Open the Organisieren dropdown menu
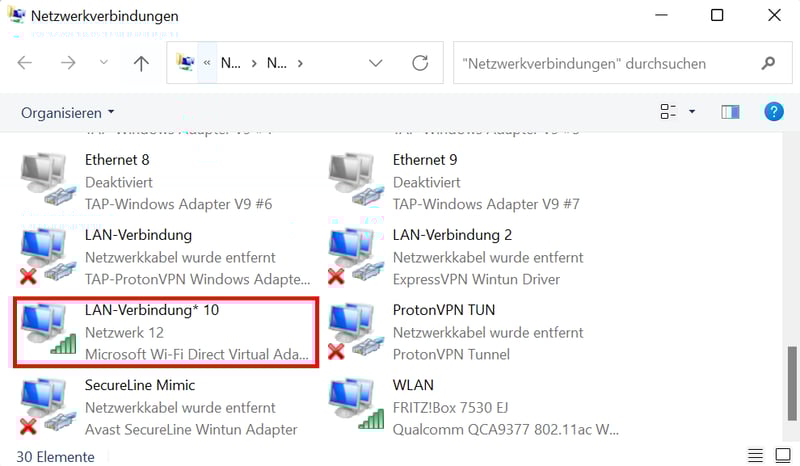Screen dimensions: 800x466 coord(68,112)
